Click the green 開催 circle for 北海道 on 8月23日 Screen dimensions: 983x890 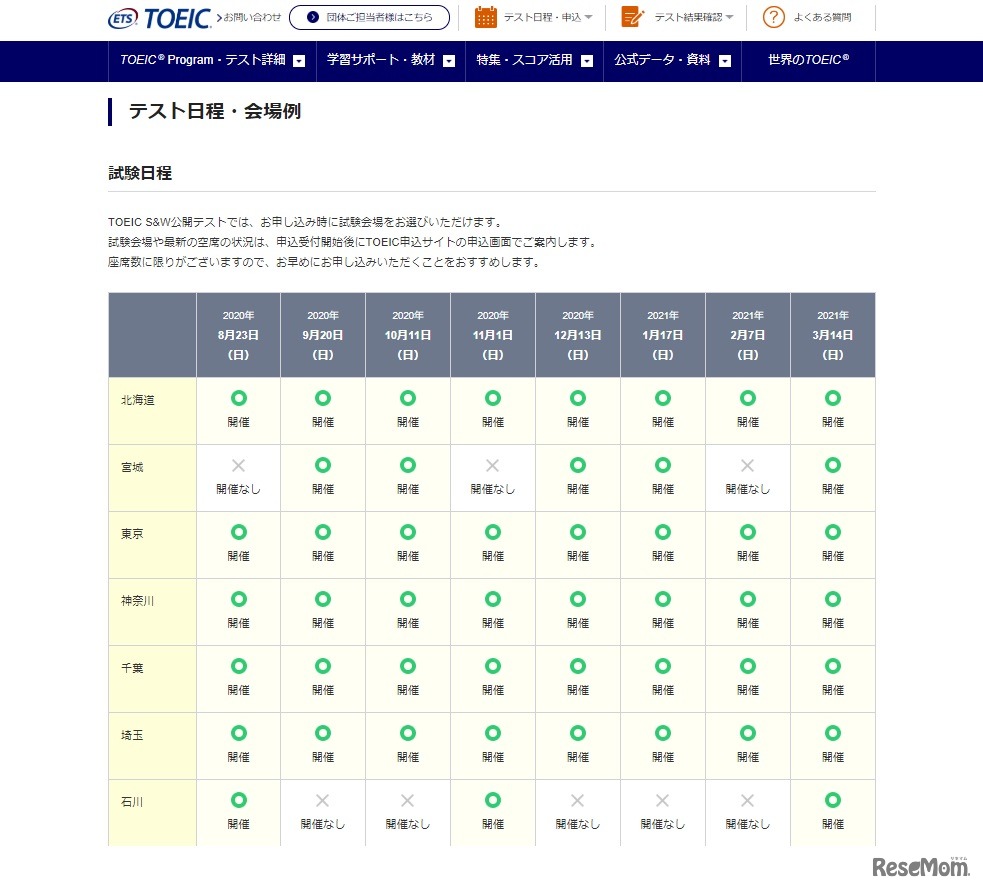[x=238, y=398]
